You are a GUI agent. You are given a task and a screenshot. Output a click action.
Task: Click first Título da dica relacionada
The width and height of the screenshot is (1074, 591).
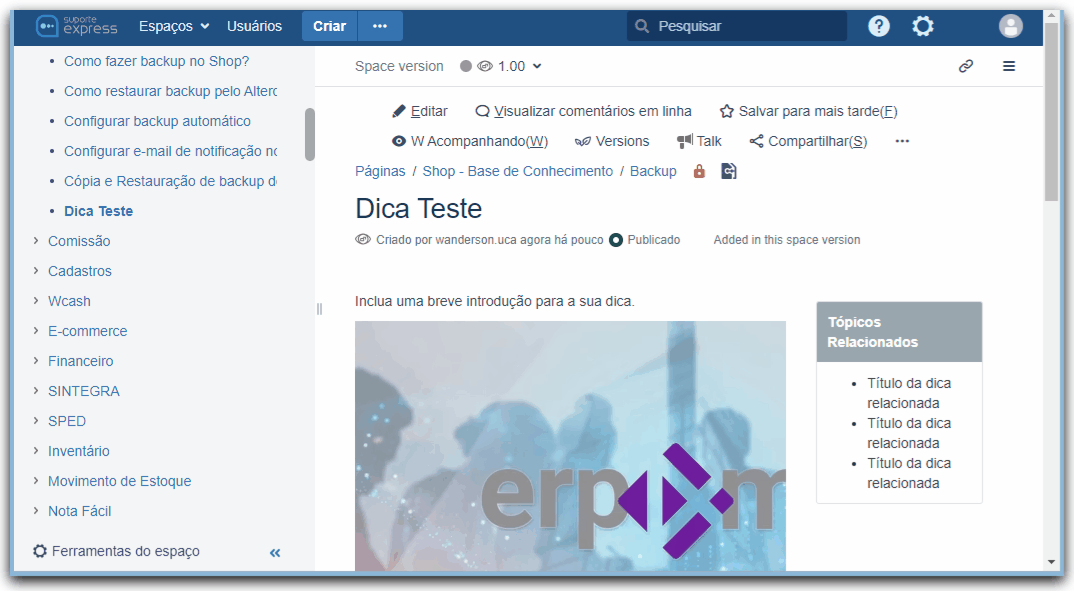point(909,393)
